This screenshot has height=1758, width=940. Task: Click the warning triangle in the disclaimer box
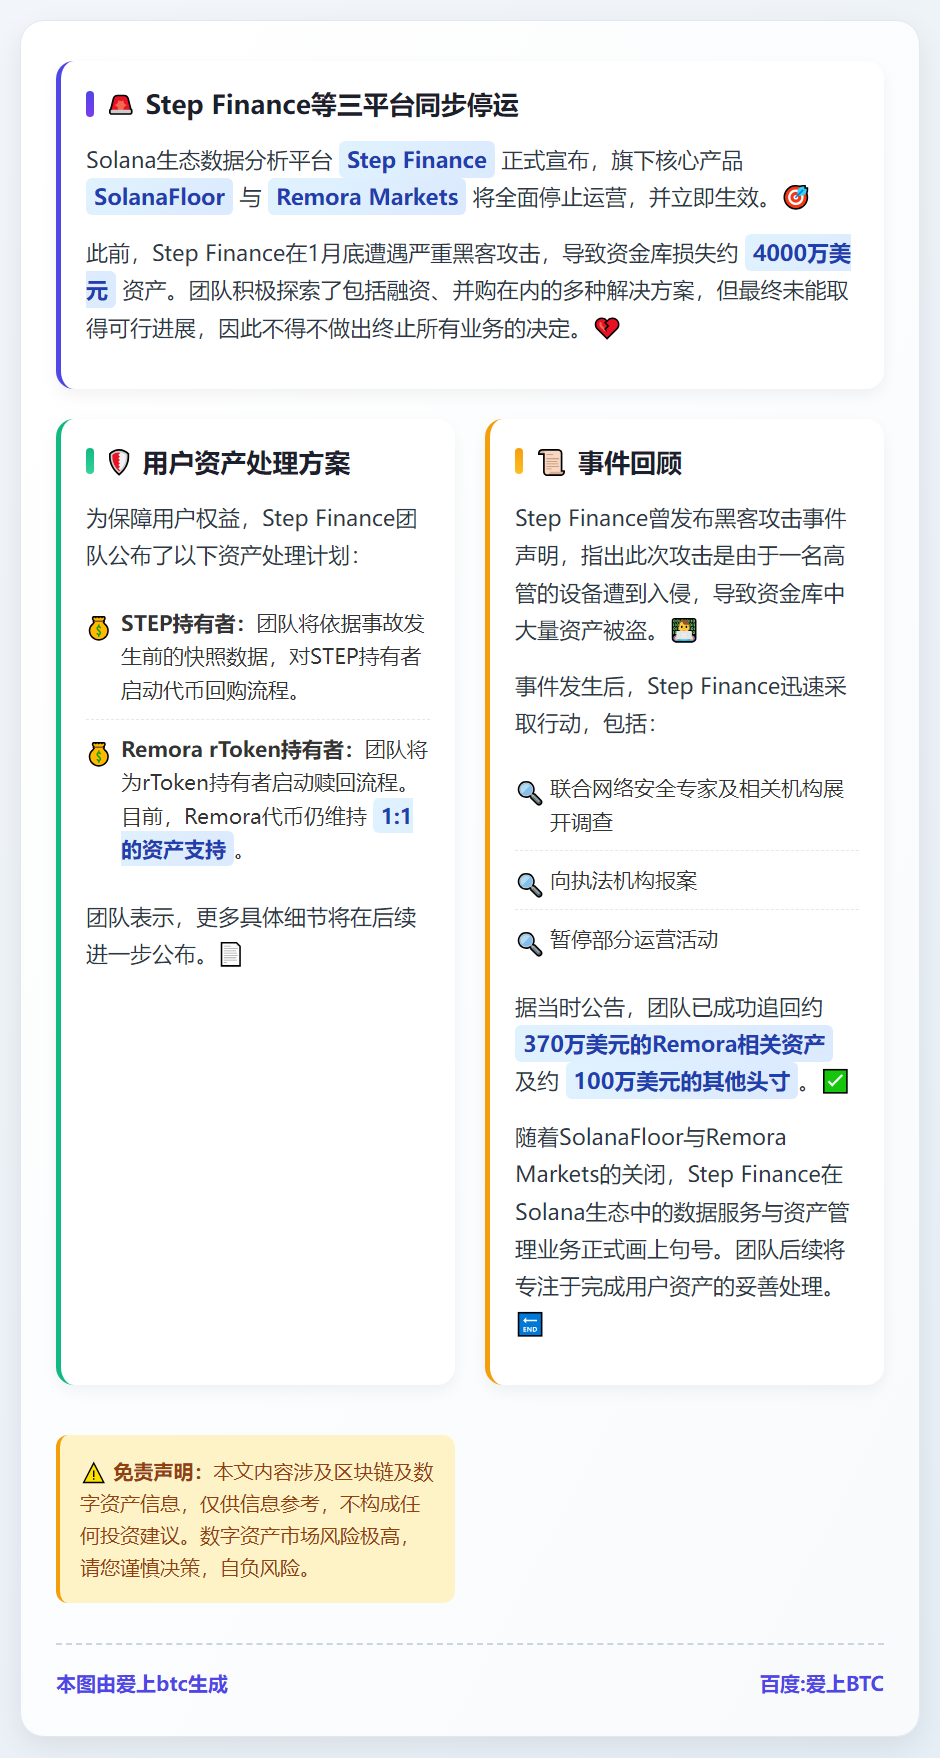94,1473
